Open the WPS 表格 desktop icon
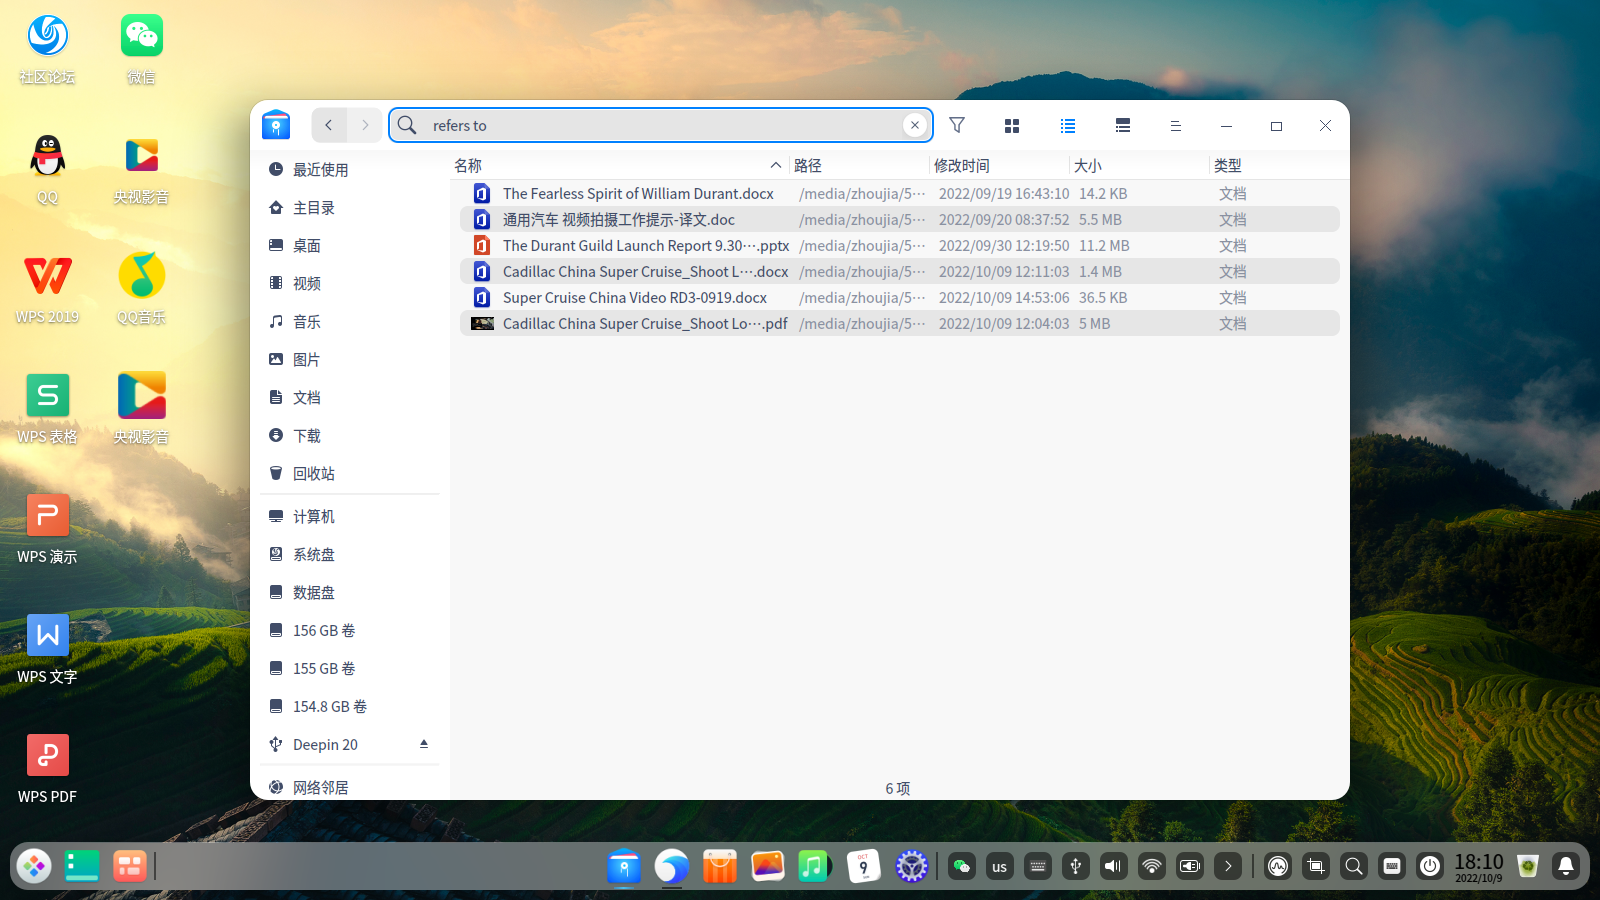 pyautogui.click(x=47, y=410)
